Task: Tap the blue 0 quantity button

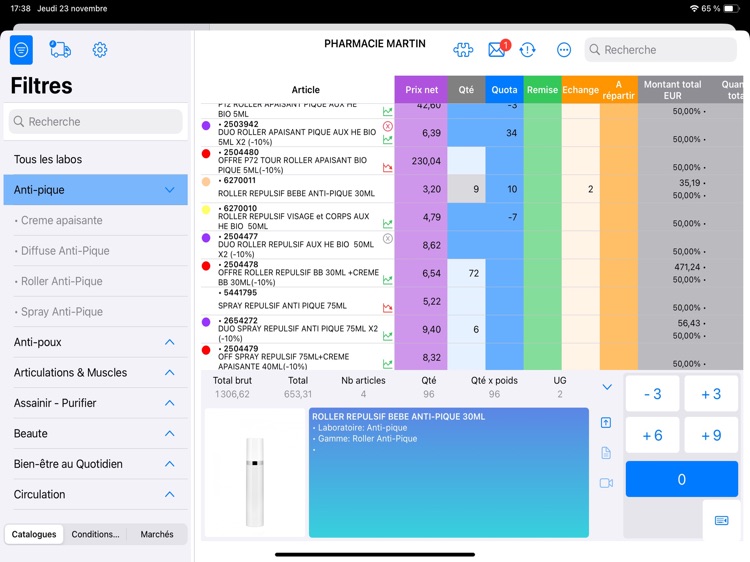Action: click(x=682, y=479)
